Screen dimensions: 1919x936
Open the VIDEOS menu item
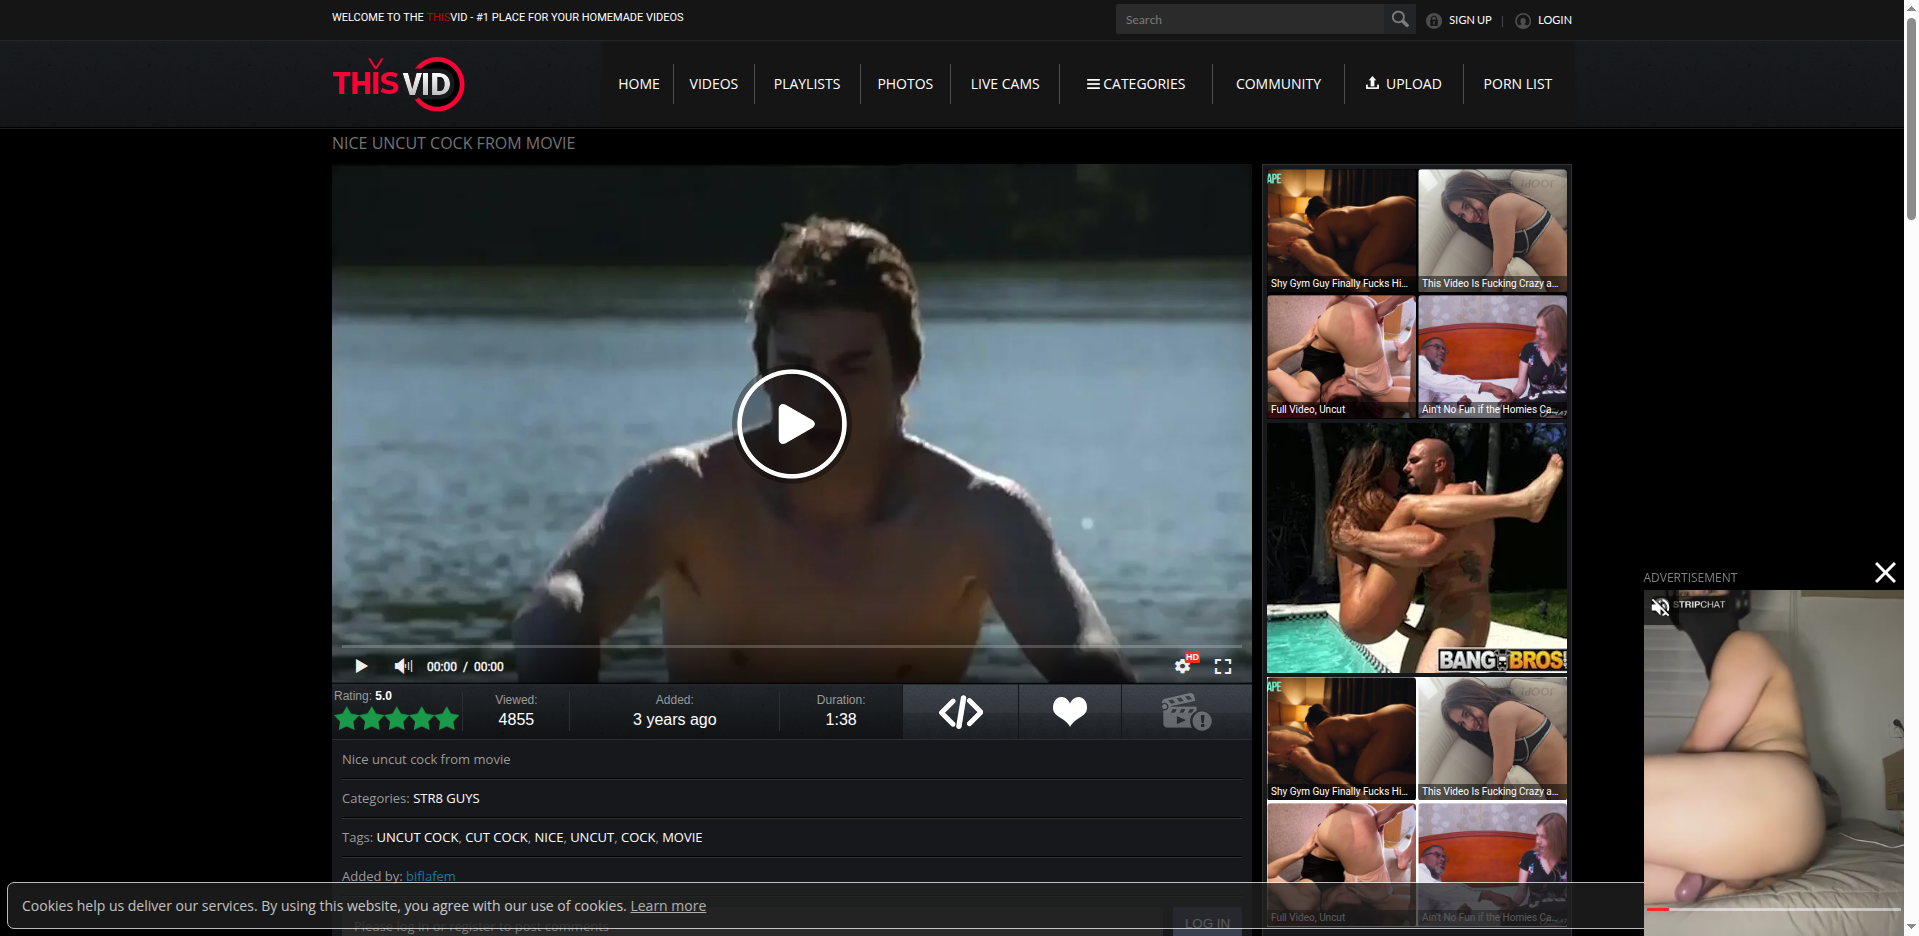click(x=714, y=84)
